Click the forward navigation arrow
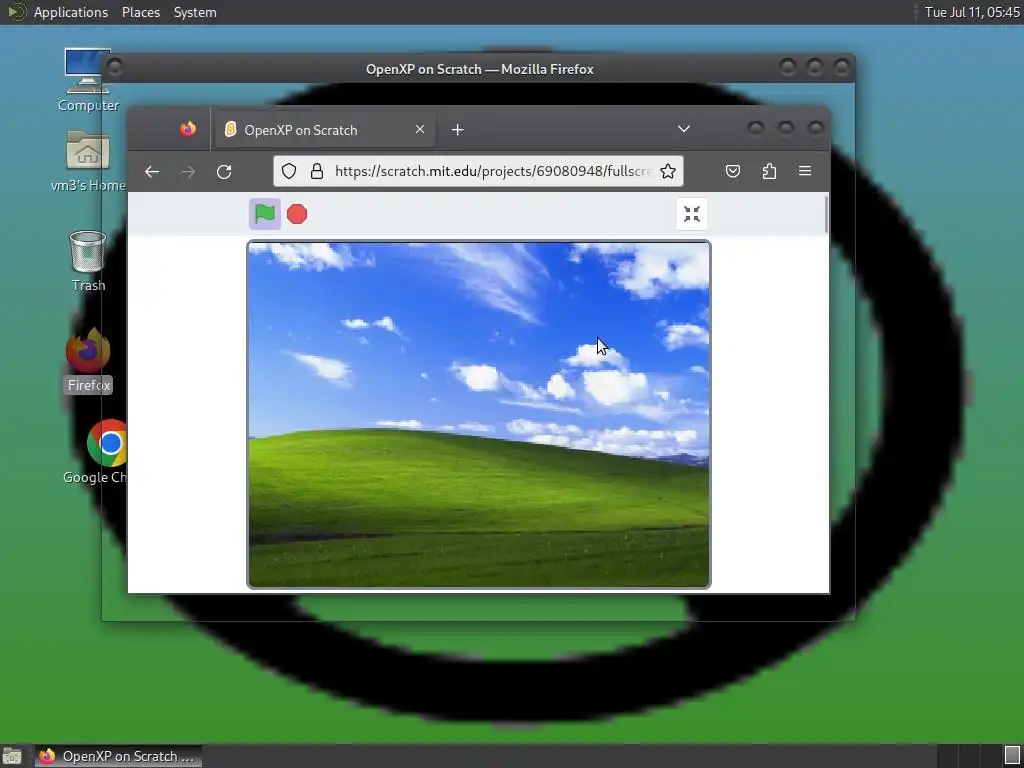The width and height of the screenshot is (1024, 768). 188,172
